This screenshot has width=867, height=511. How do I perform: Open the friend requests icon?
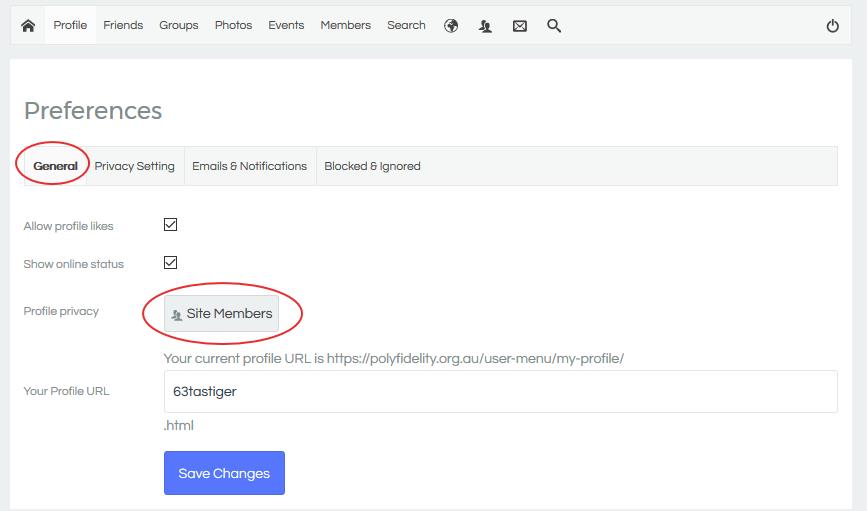point(485,26)
